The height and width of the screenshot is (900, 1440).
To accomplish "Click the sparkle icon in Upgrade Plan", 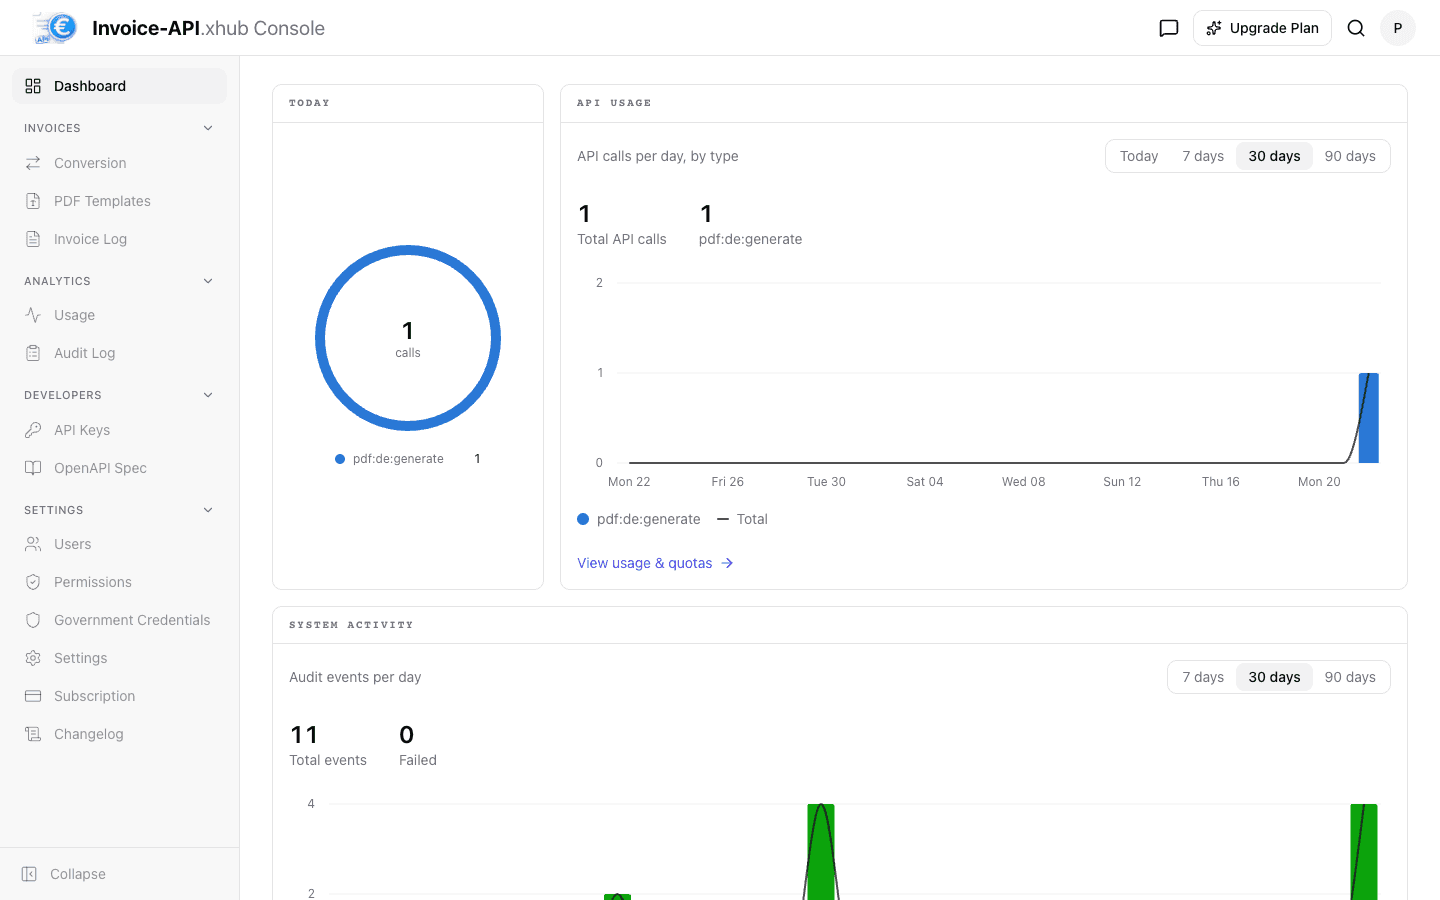I will [x=1214, y=28].
